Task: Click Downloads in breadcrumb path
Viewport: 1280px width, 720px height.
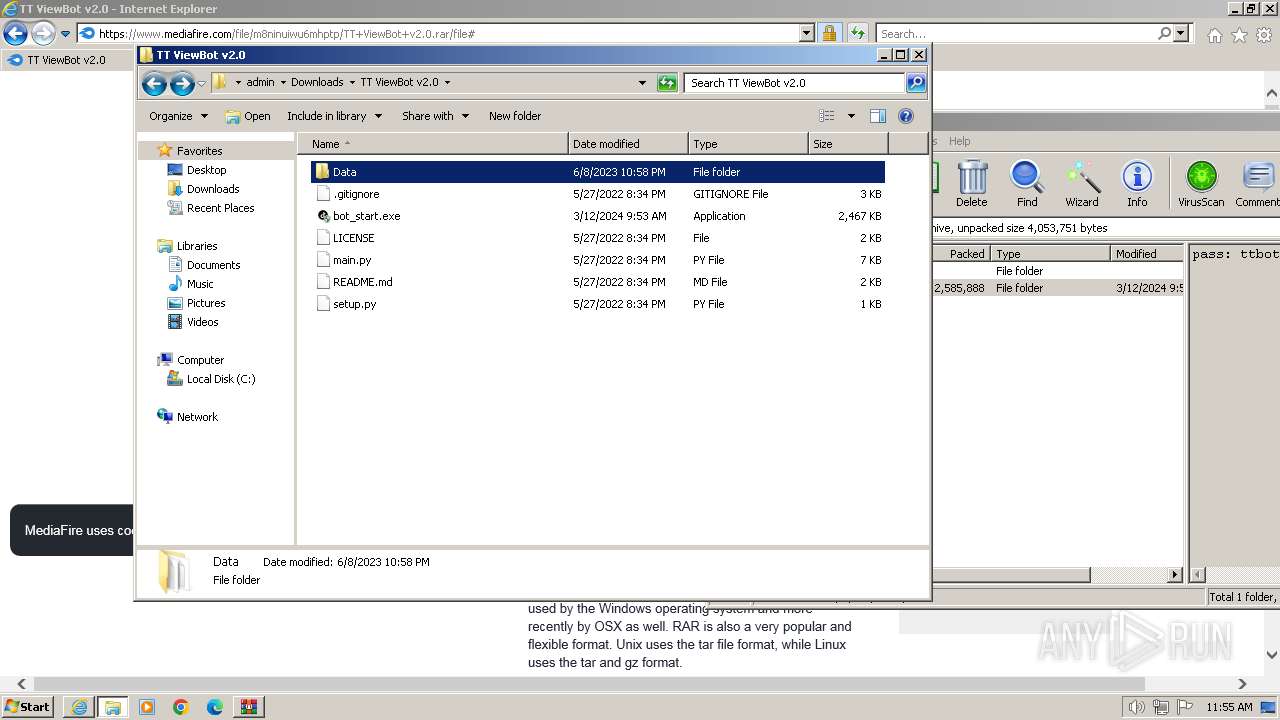Action: 317,83
